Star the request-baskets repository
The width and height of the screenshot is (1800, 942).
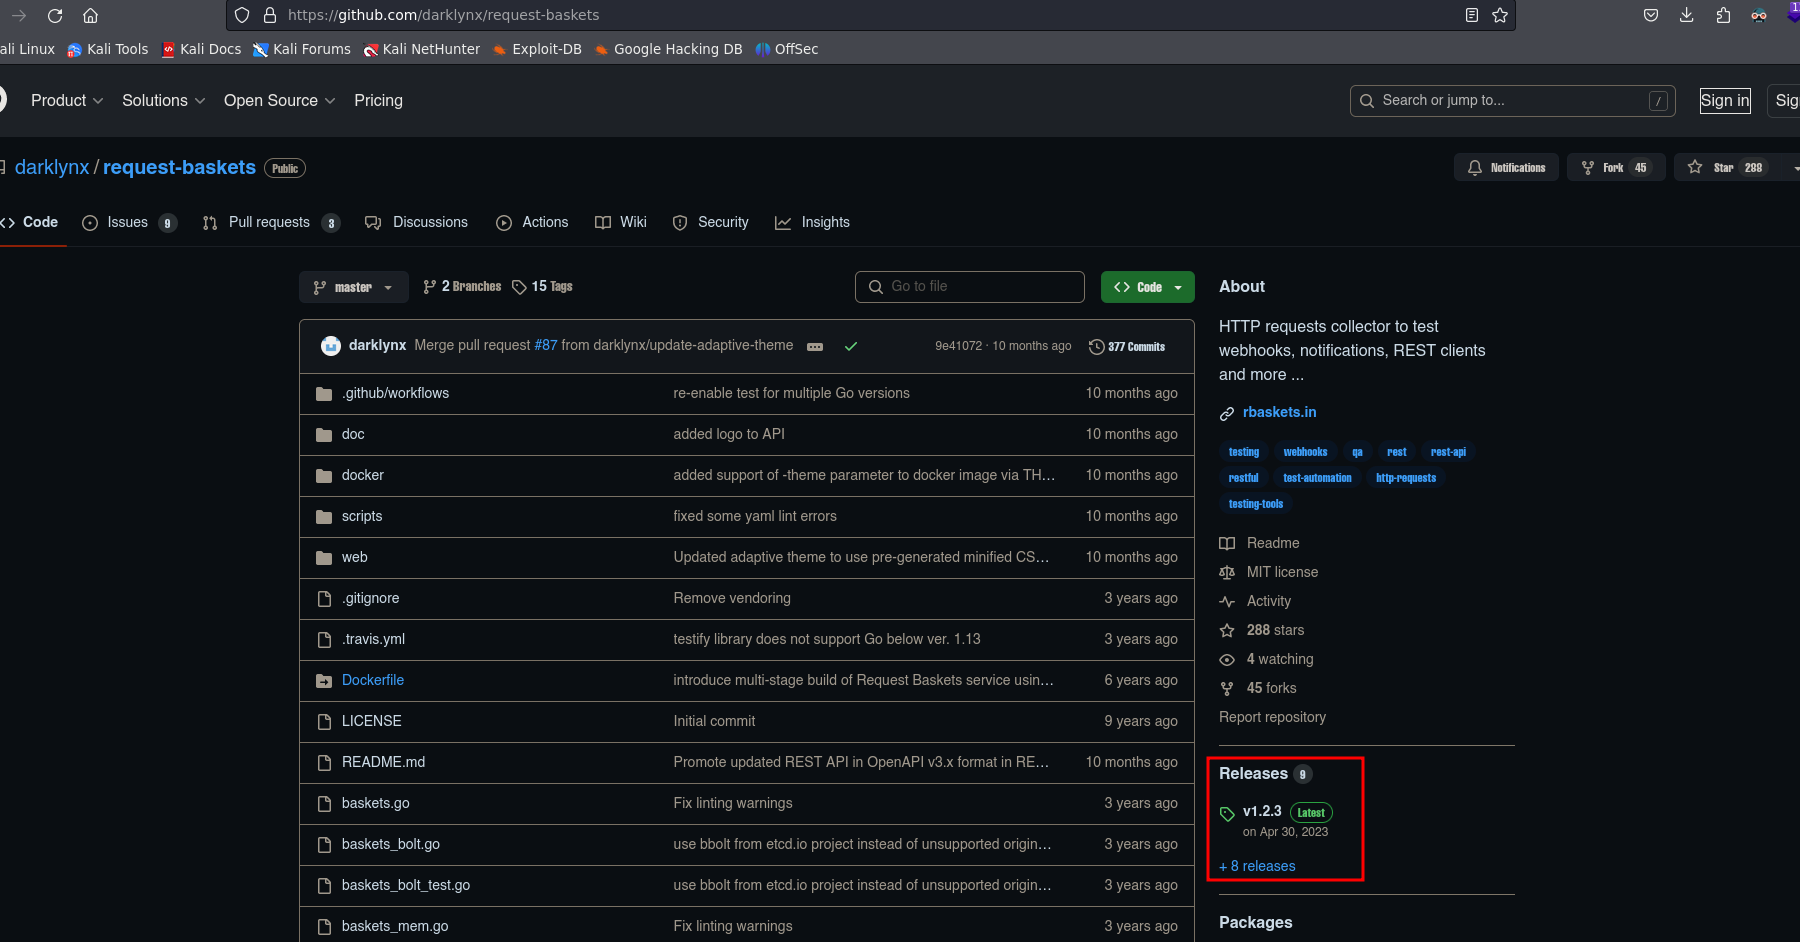click(1722, 168)
